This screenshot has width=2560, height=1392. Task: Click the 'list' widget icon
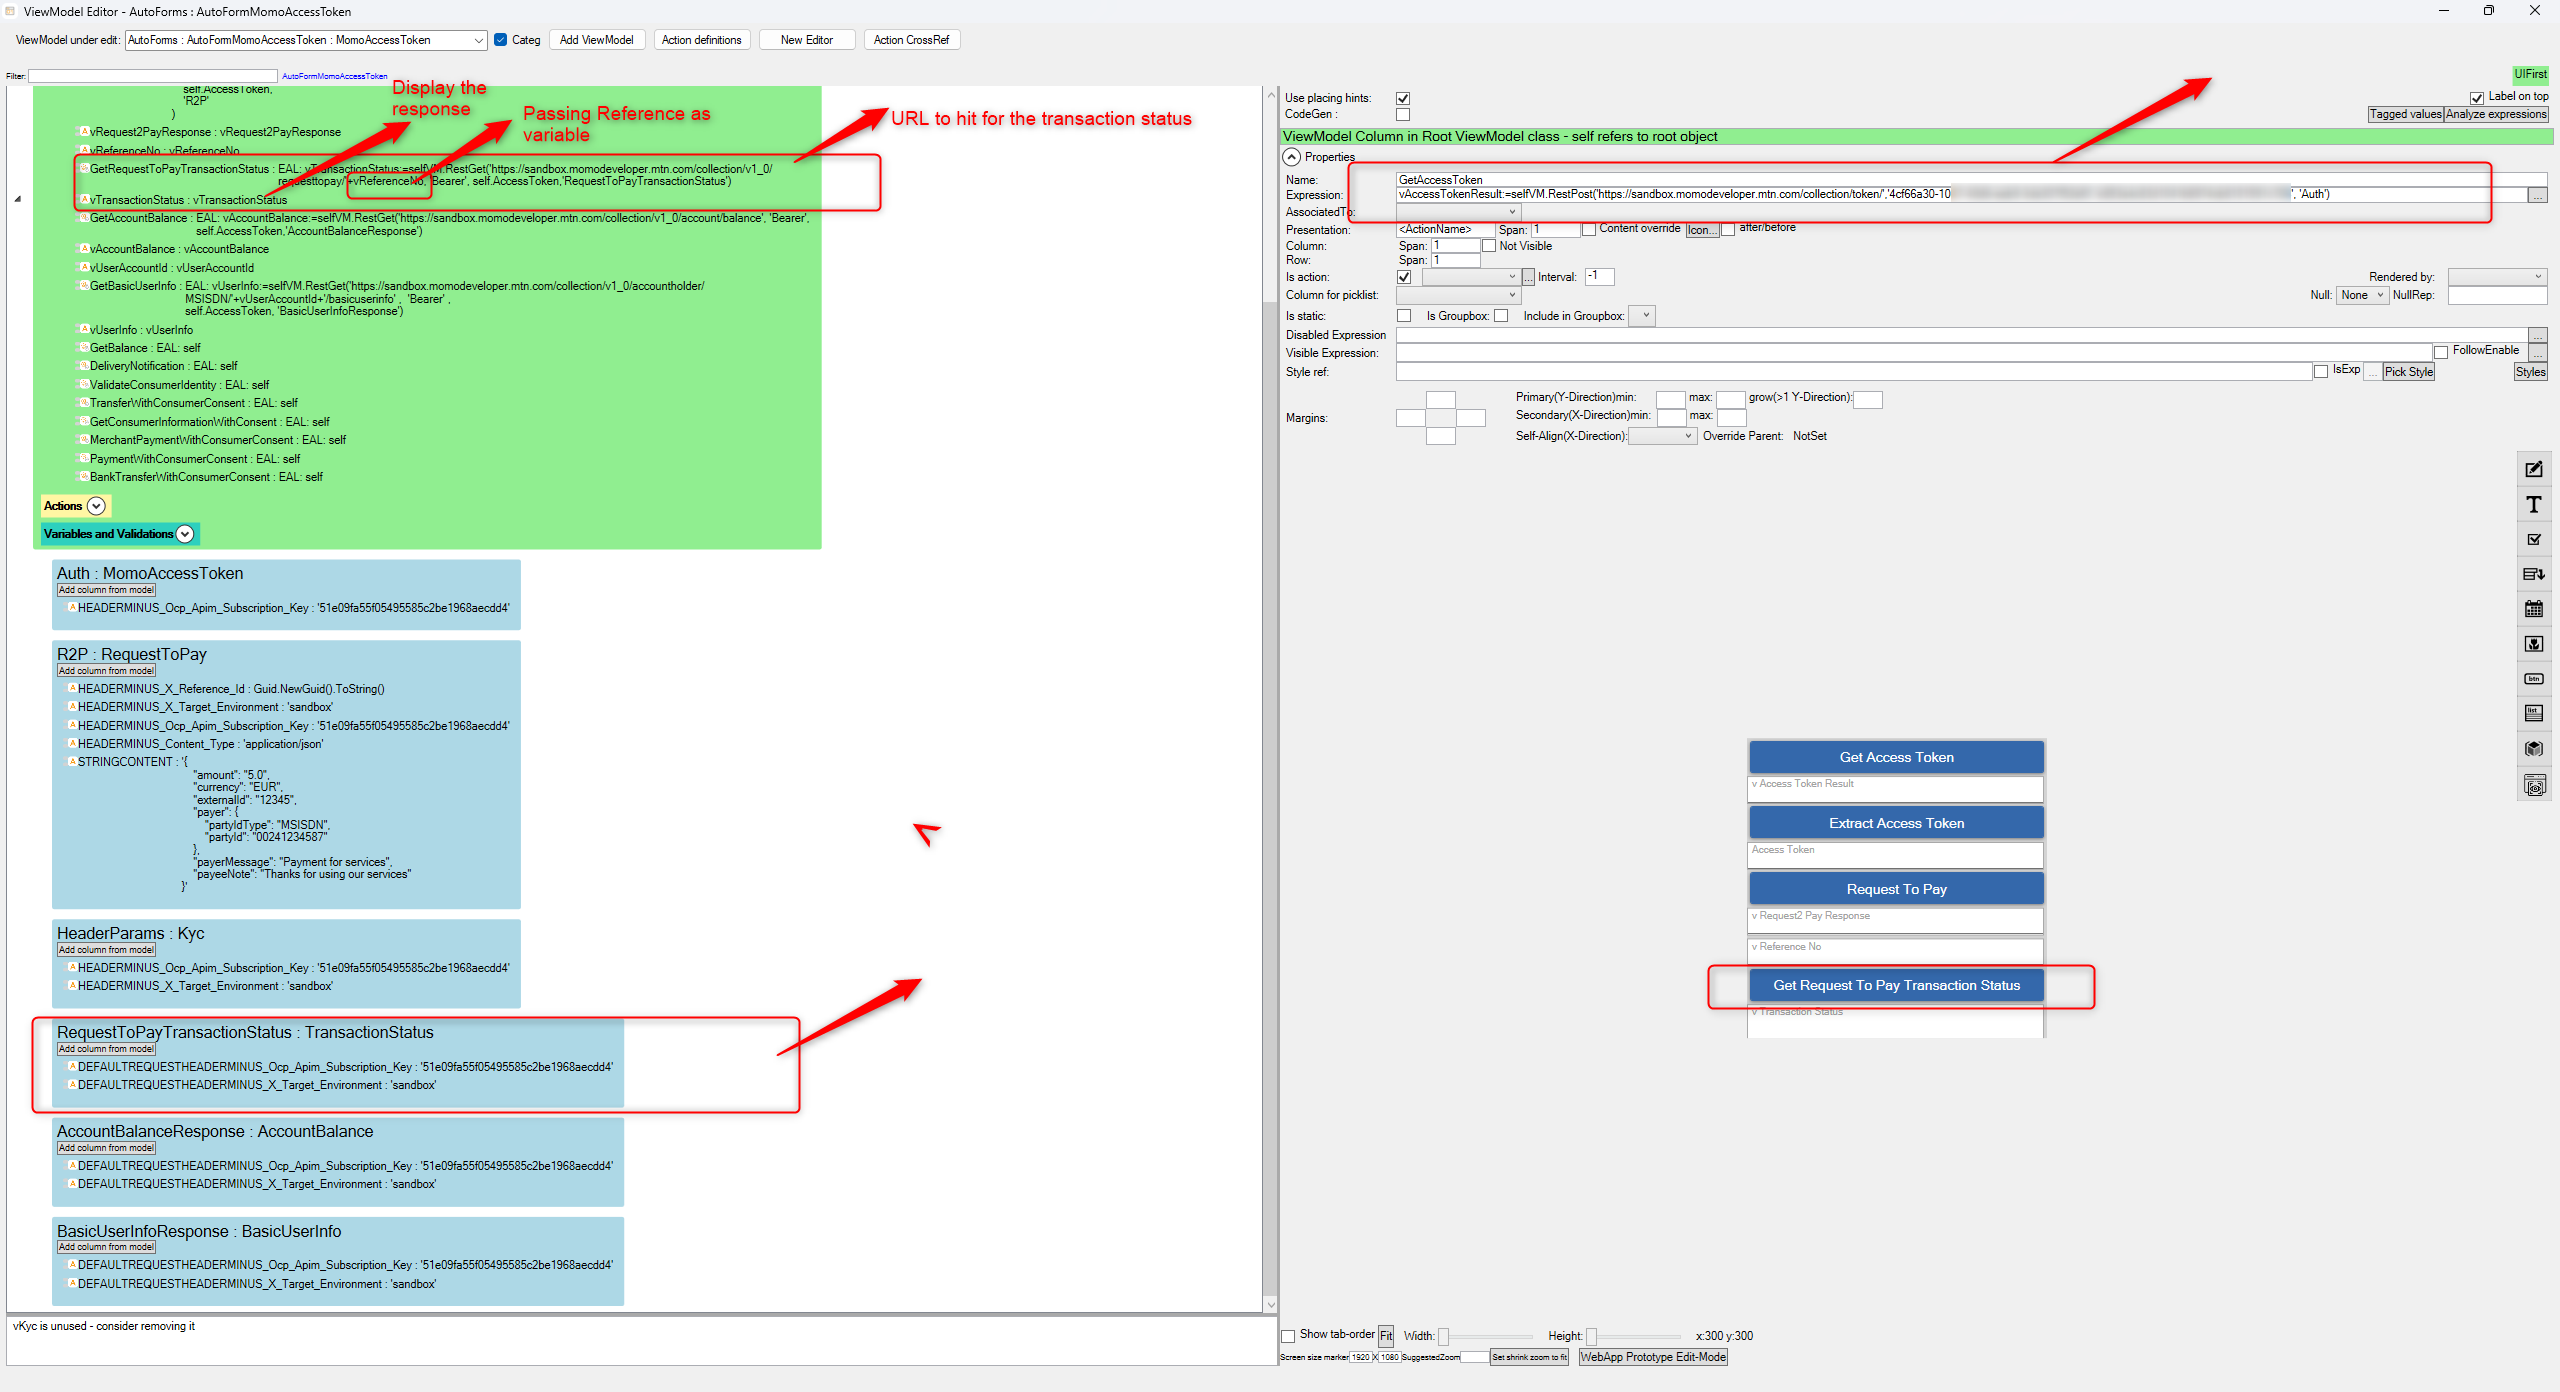pyautogui.click(x=2533, y=713)
